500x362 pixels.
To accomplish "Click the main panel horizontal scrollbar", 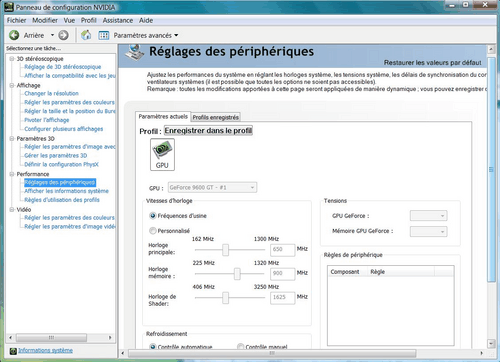I will coord(272,353).
